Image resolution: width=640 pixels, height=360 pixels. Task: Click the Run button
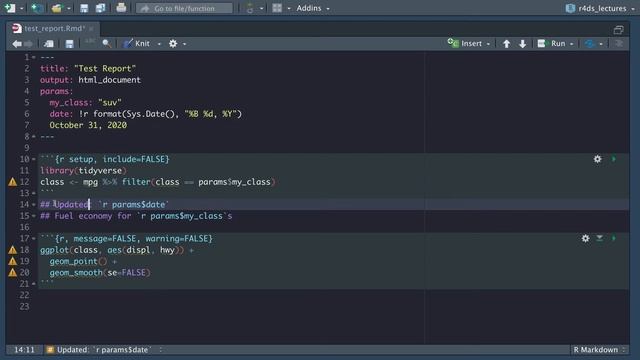(552, 43)
